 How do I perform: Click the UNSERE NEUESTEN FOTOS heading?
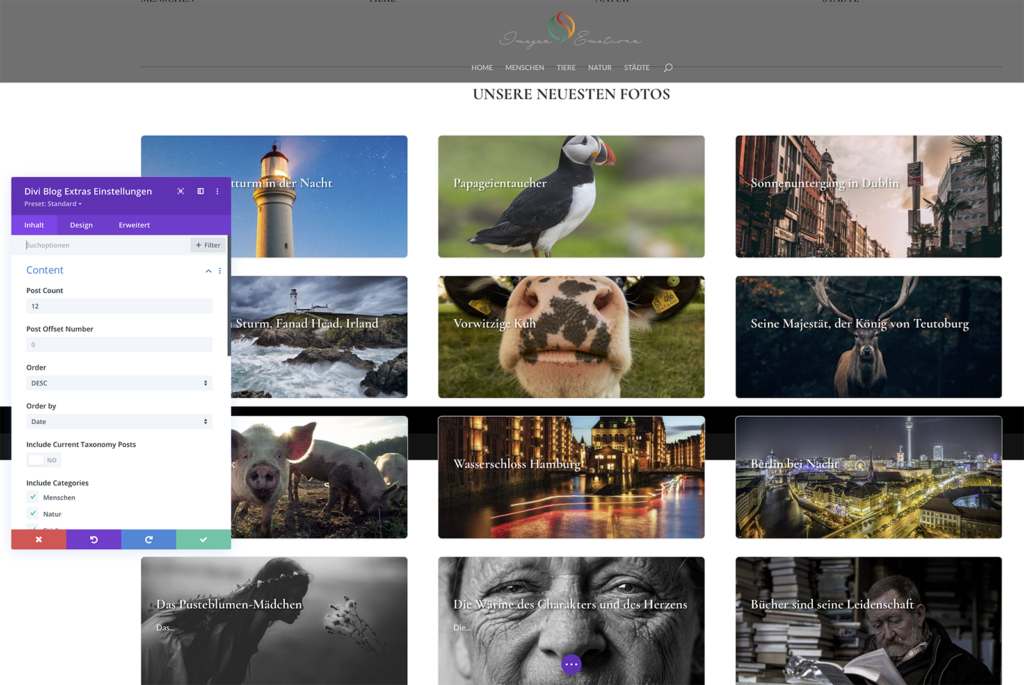[571, 94]
